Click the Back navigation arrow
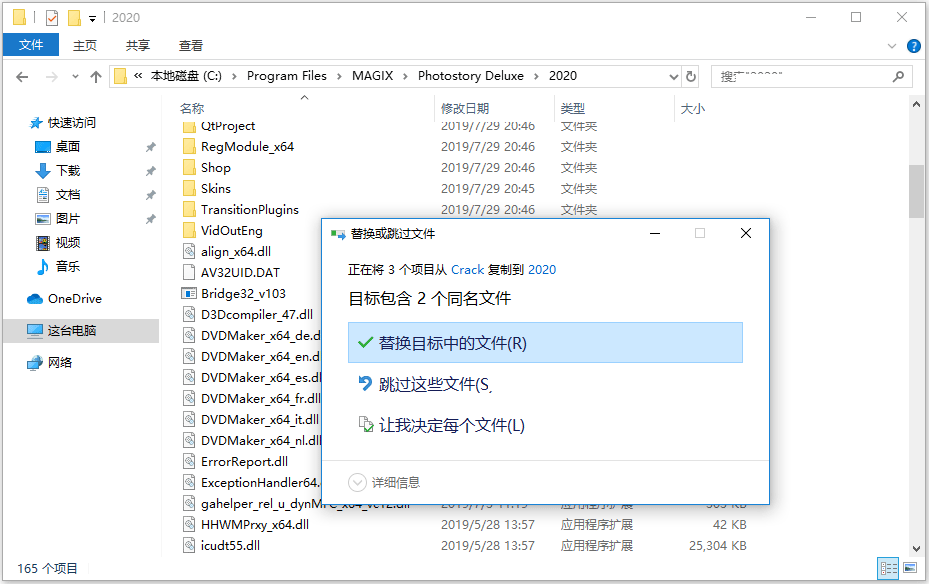 tap(22, 76)
